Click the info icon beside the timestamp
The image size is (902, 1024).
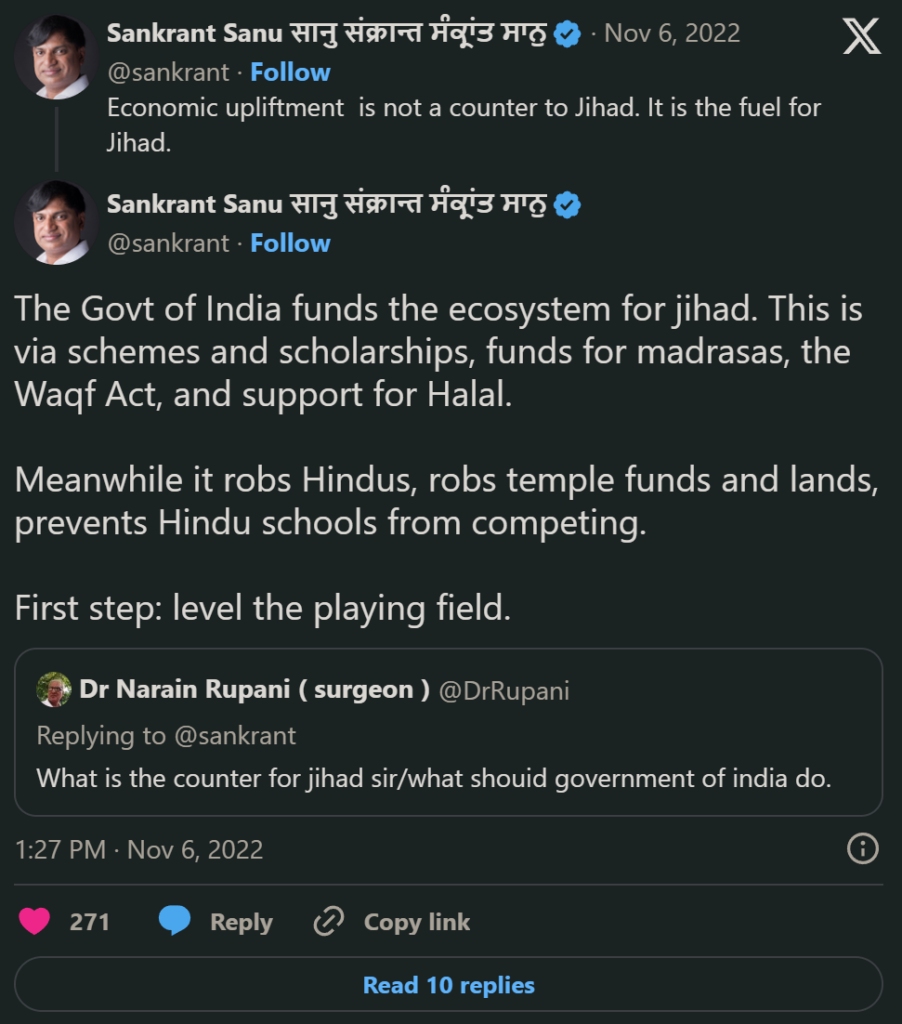[861, 849]
